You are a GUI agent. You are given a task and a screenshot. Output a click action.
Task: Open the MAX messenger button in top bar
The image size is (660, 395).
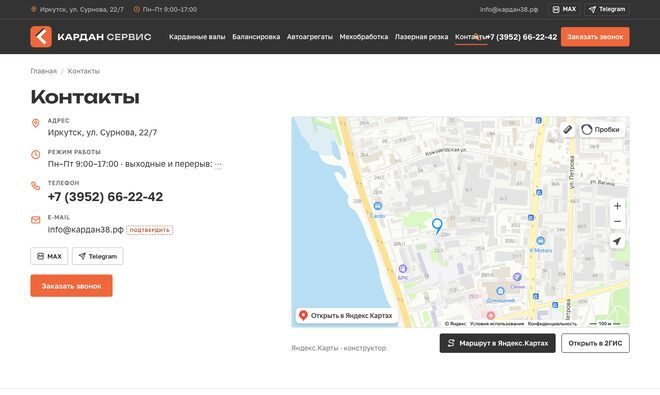(x=564, y=9)
